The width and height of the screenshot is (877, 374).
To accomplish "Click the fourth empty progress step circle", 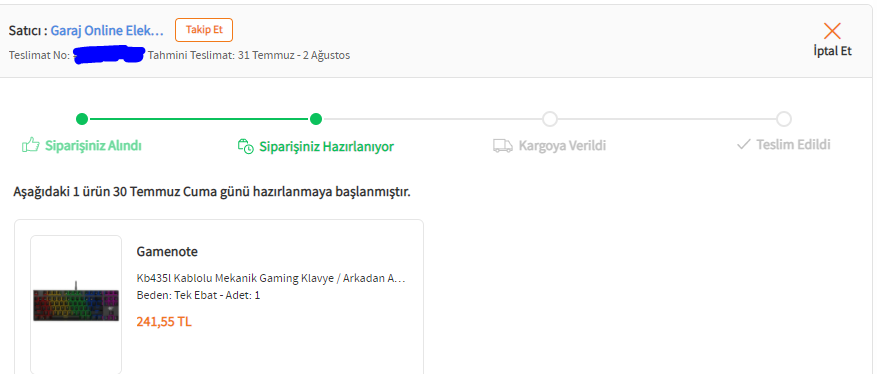I will (x=784, y=119).
